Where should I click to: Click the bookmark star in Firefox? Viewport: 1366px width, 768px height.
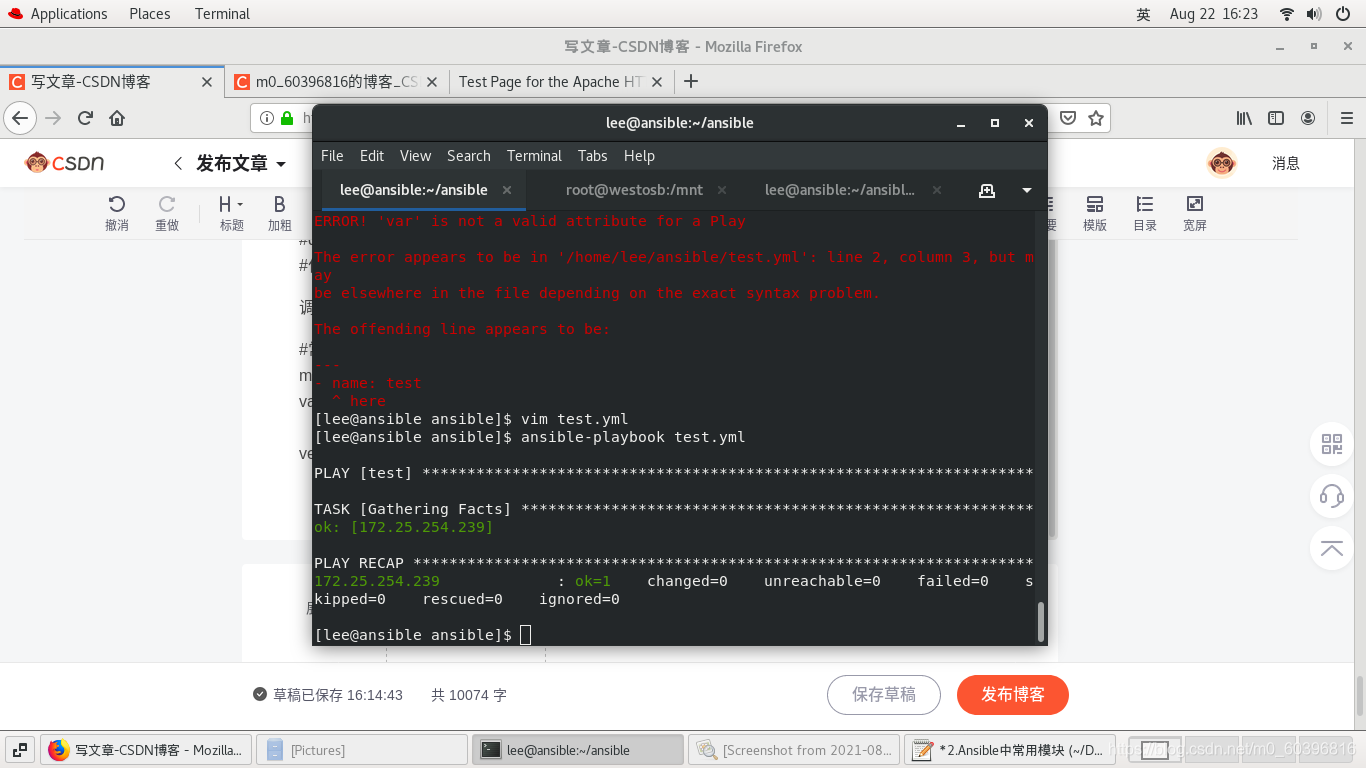point(1096,118)
